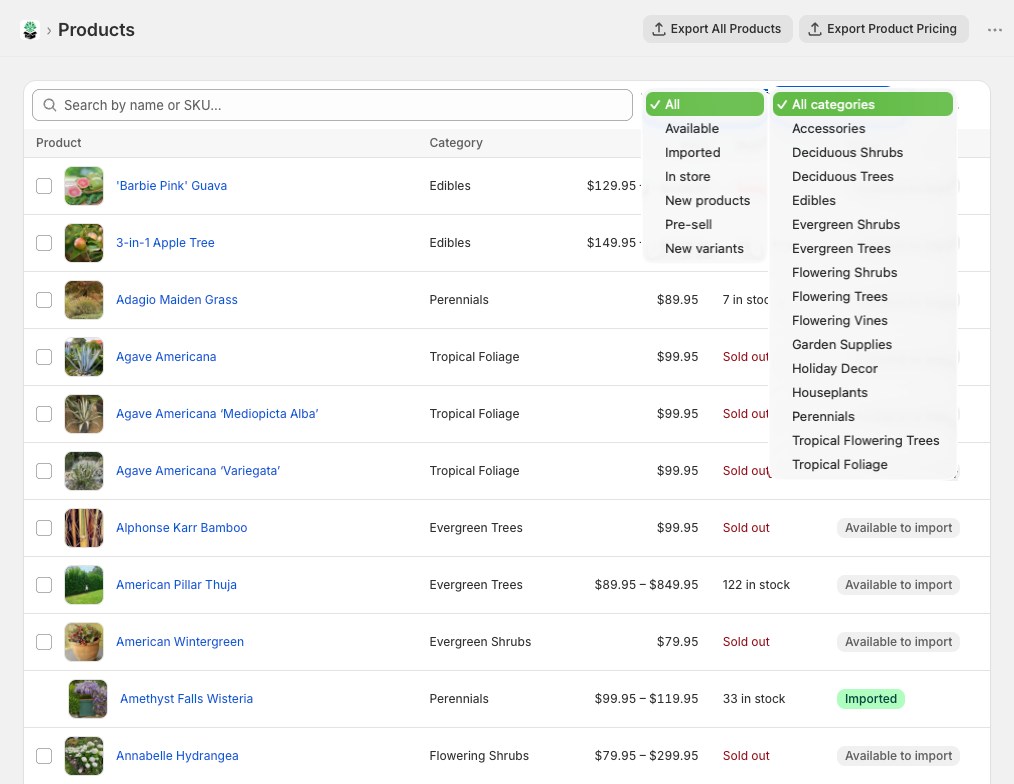Click Amethyst Falls Wisteria thumbnail
The image size is (1014, 784).
tap(88, 698)
